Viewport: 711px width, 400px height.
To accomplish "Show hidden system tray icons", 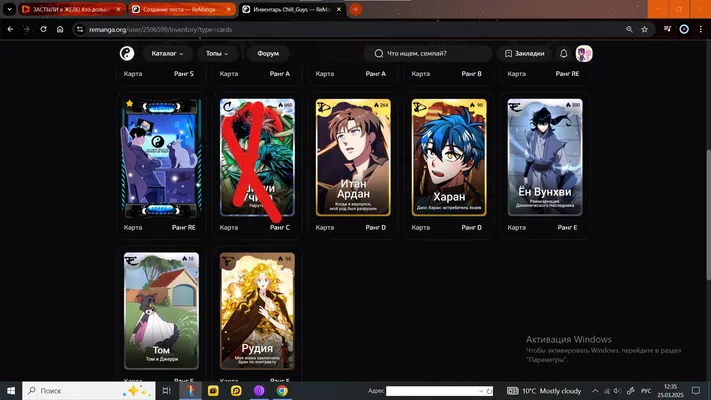I will click(595, 390).
